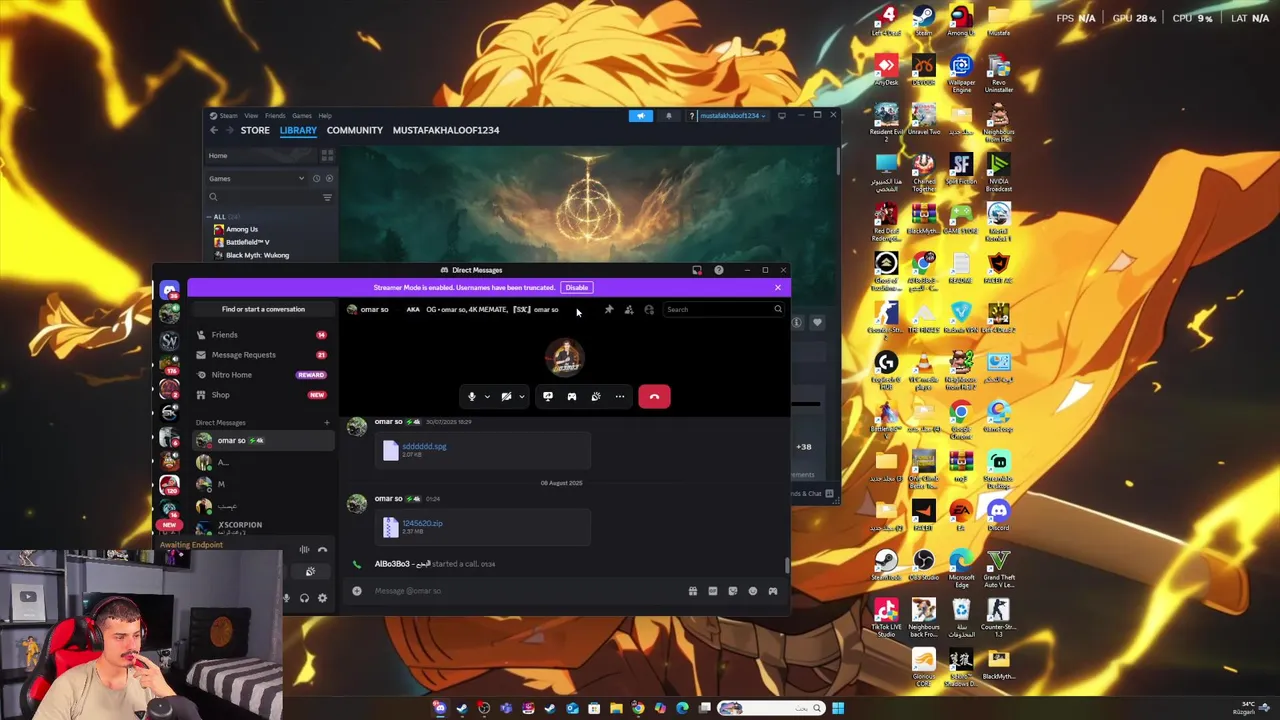Open Discord desktop shortcut

point(998,516)
